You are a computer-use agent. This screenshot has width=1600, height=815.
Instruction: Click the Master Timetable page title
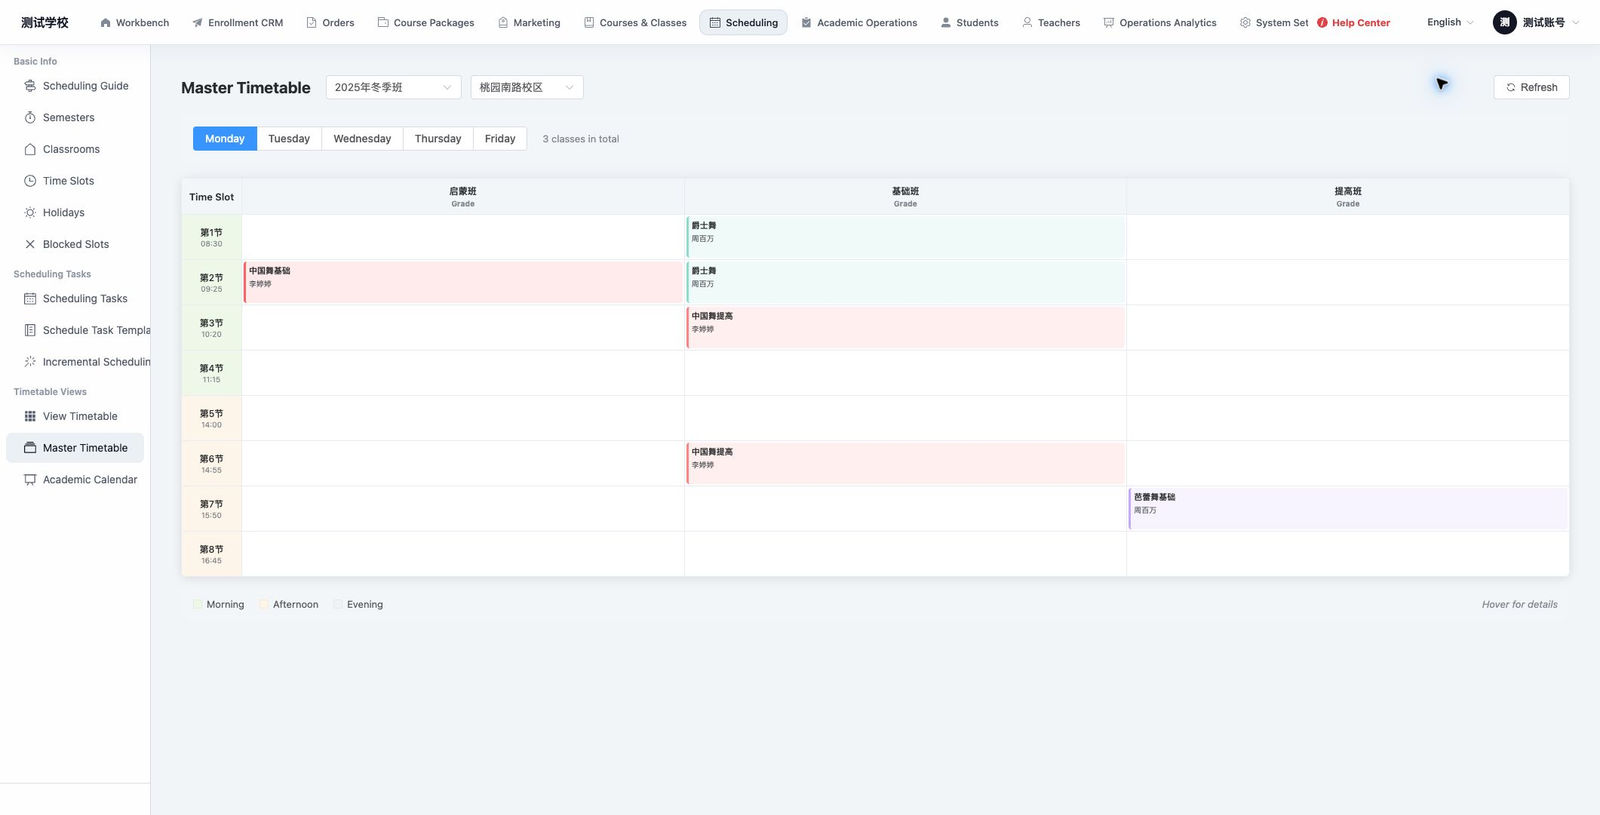(246, 88)
